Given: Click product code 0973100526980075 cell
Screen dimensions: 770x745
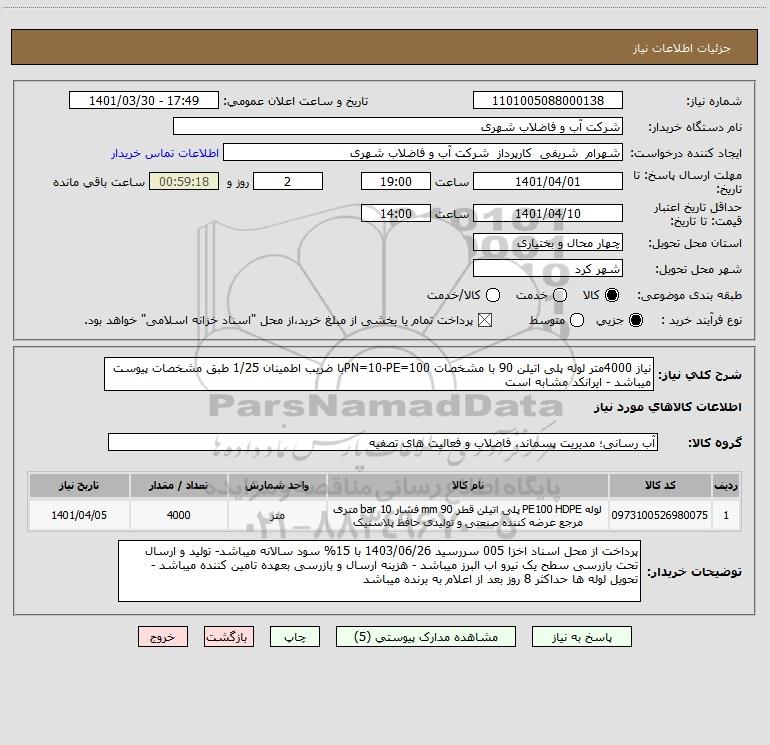Looking at the screenshot, I should pos(660,515).
